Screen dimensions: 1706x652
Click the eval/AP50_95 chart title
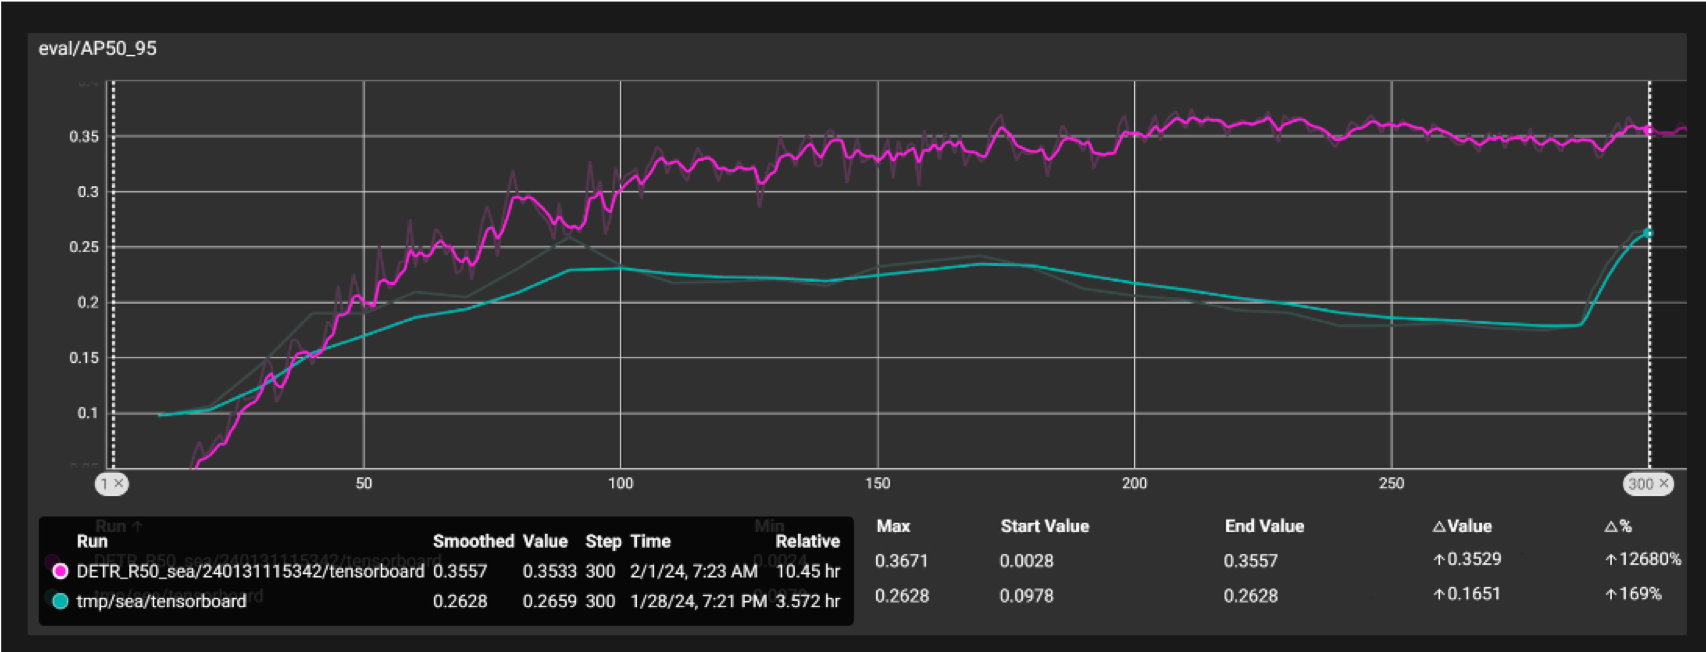(98, 48)
